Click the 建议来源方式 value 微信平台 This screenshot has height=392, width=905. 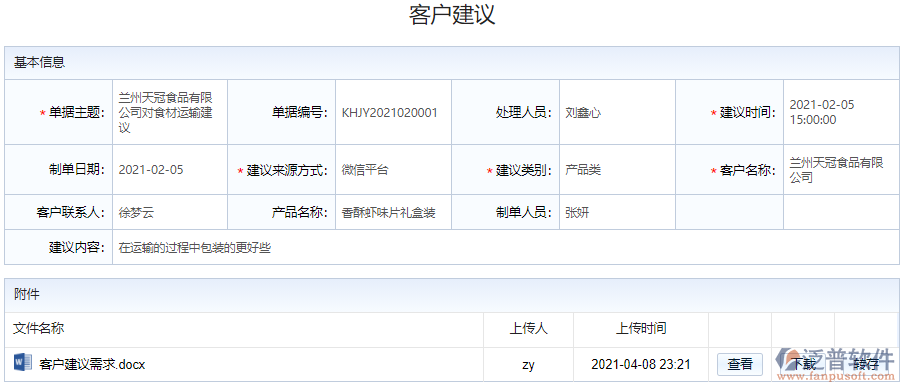point(365,170)
